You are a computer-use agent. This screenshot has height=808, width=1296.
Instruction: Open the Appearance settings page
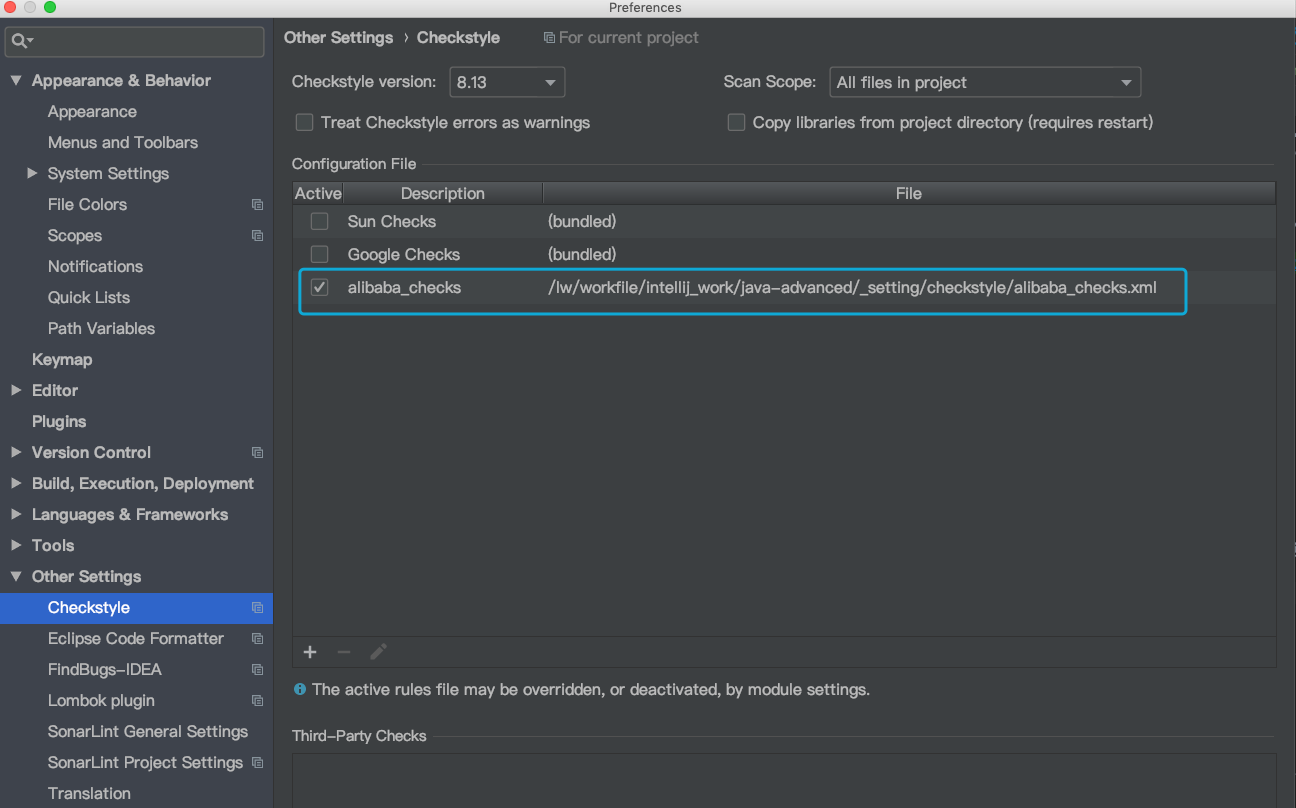pyautogui.click(x=92, y=112)
